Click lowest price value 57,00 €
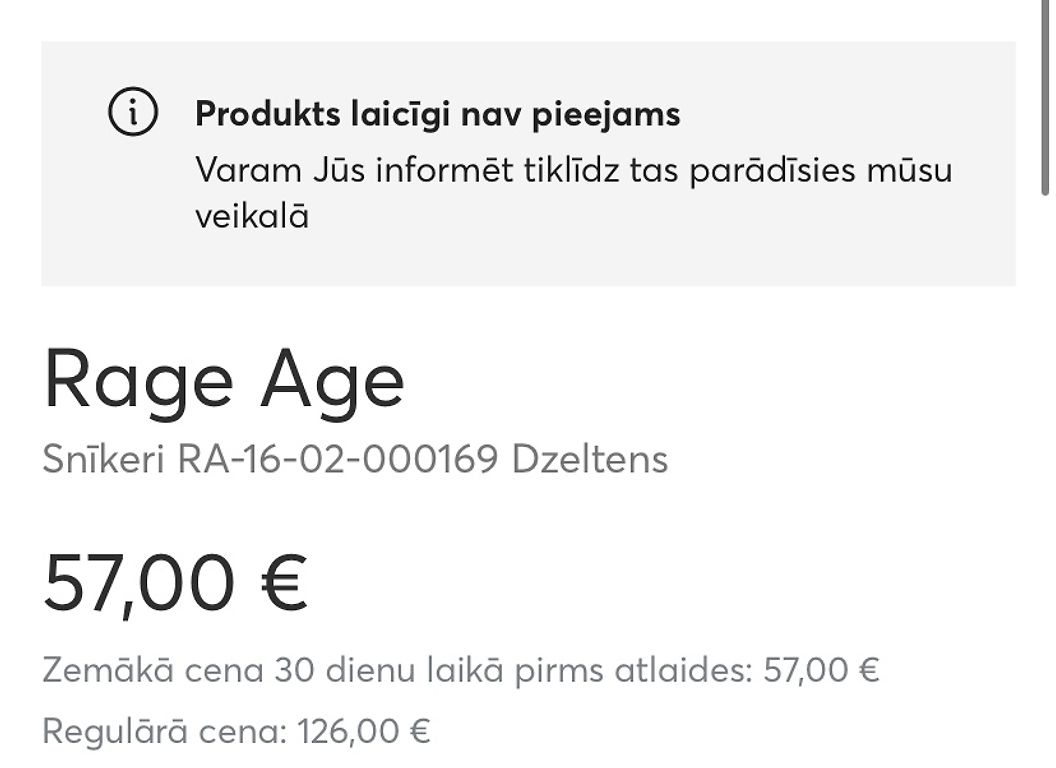 821,670
